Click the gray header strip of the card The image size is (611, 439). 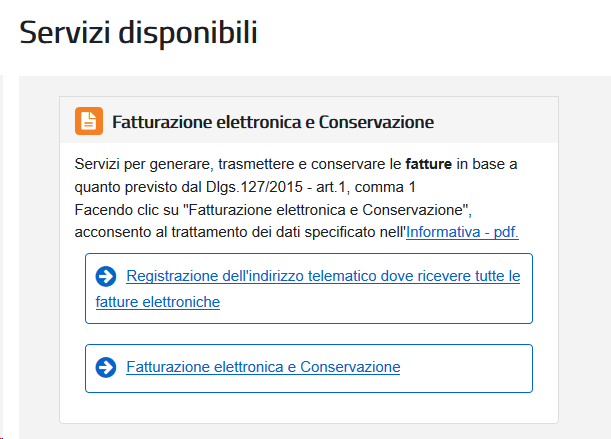coord(309,120)
